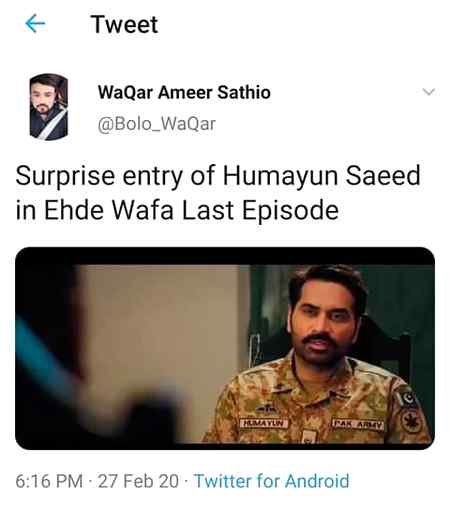Screen dimensions: 450x508
Task: Click the words "Surprise entry of"
Action: (116, 176)
